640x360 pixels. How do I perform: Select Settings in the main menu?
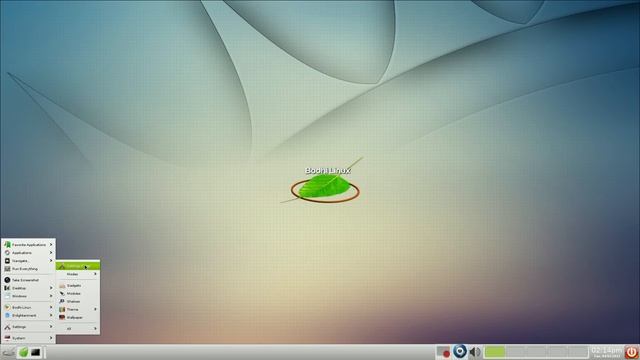pos(29,327)
